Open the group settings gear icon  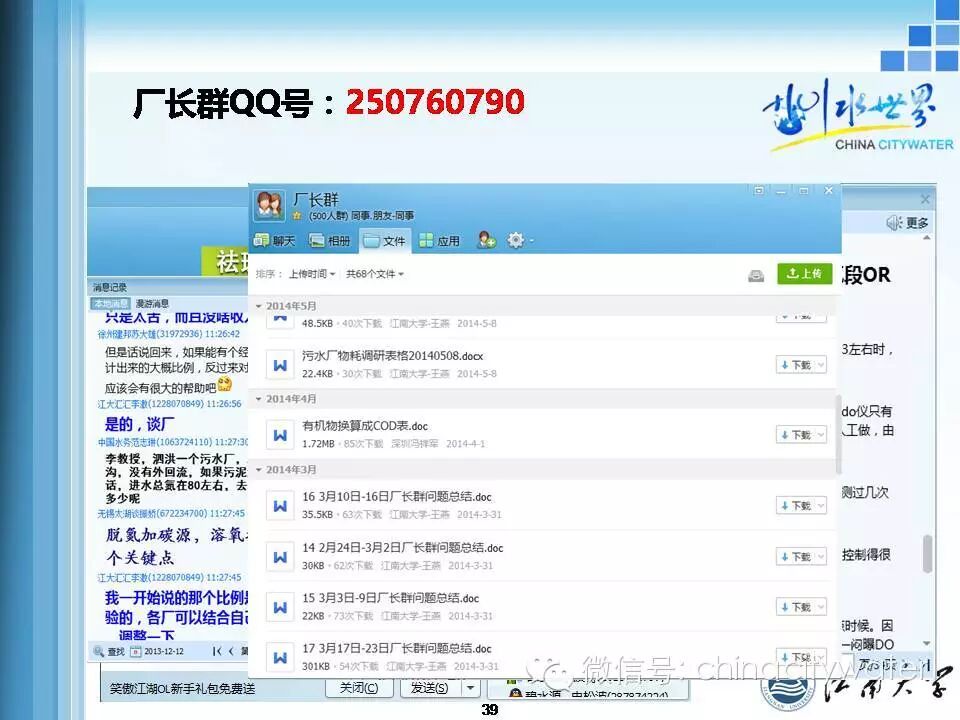click(x=516, y=241)
